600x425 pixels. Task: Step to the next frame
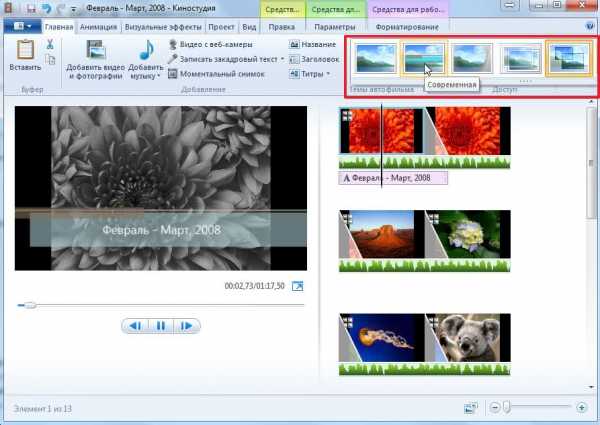coord(186,326)
